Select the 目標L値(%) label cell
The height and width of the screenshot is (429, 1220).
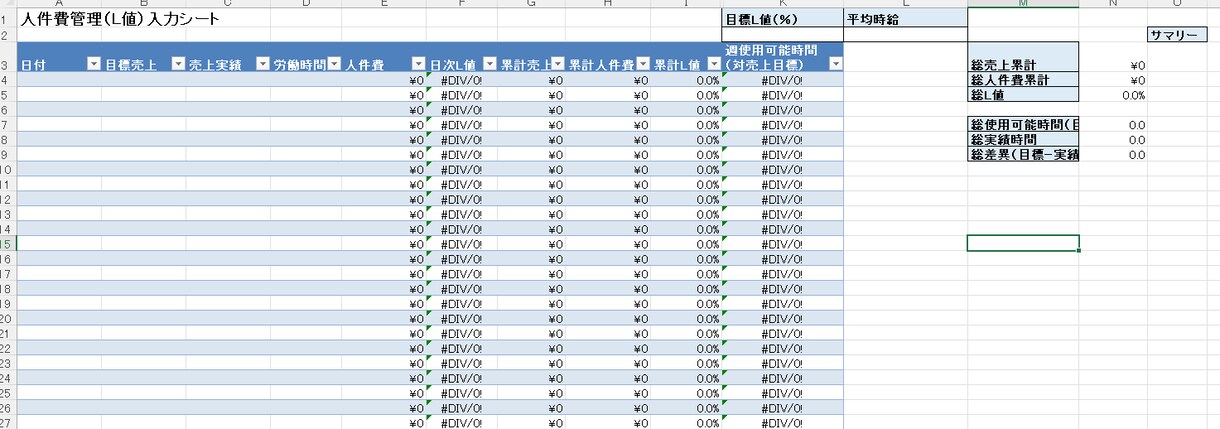783,18
